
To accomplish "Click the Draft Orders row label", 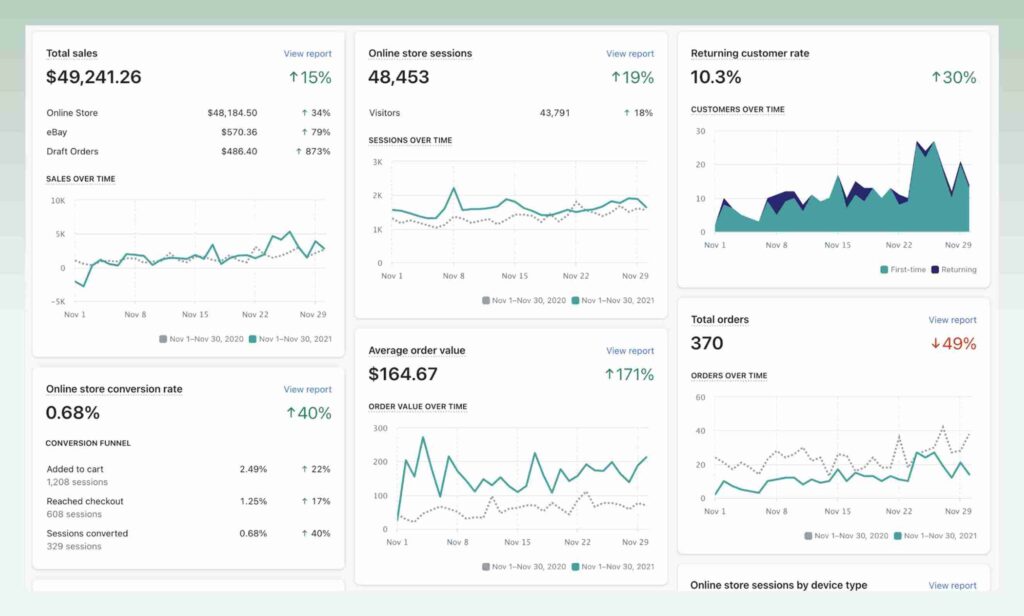I will [72, 152].
